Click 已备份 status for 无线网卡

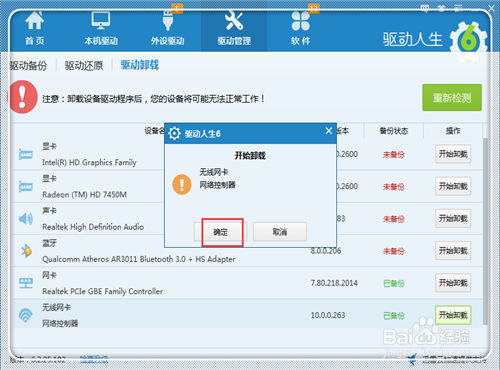[393, 315]
